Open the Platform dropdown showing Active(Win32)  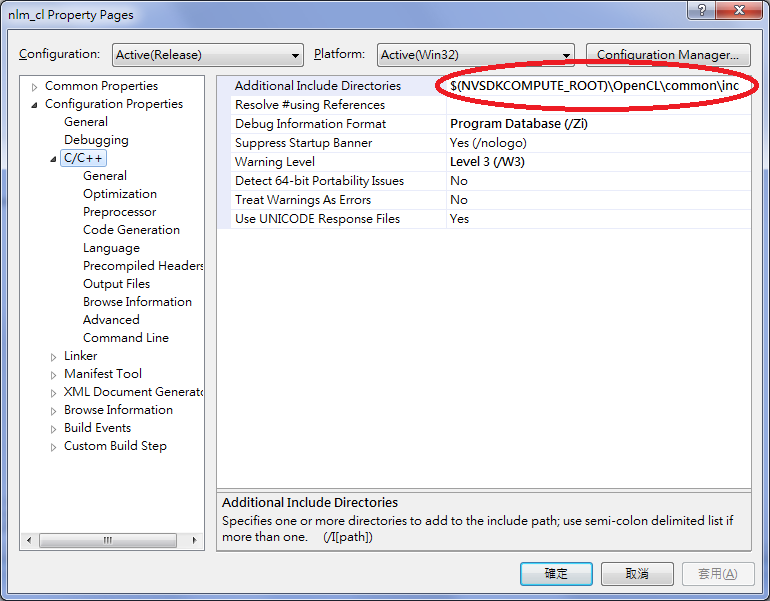[x=475, y=55]
